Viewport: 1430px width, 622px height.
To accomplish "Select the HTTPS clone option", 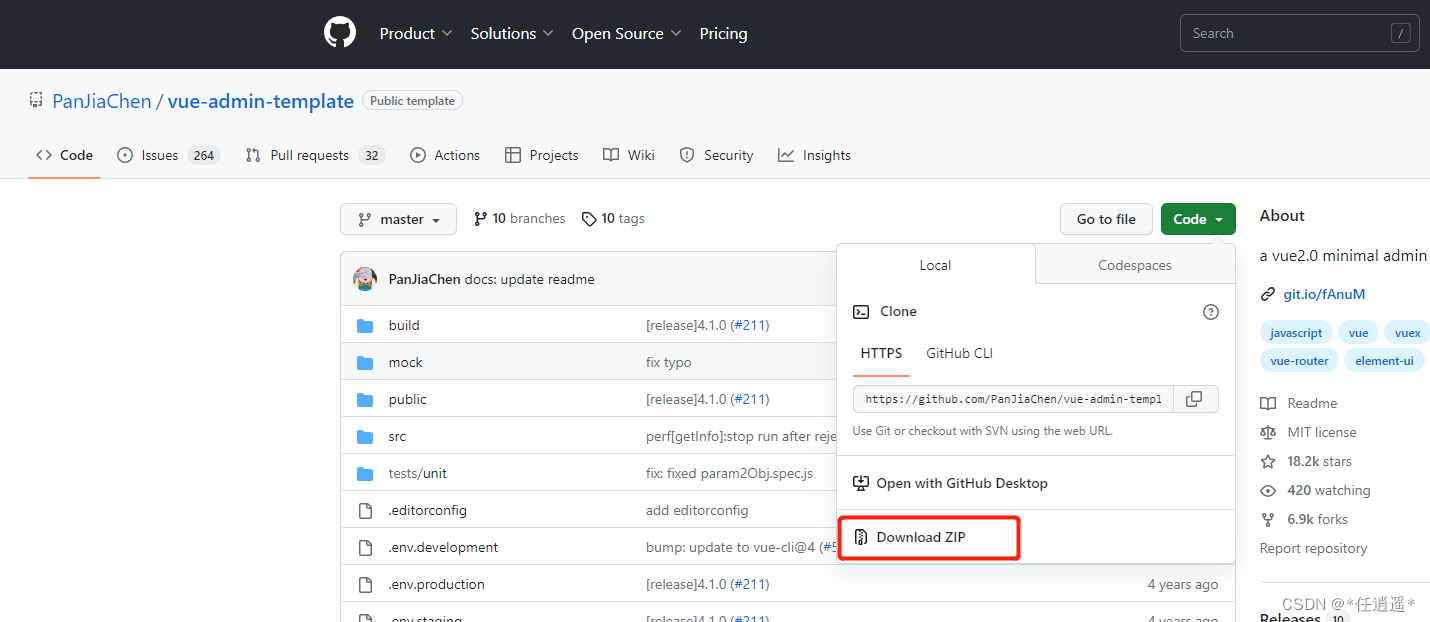I will click(x=881, y=353).
